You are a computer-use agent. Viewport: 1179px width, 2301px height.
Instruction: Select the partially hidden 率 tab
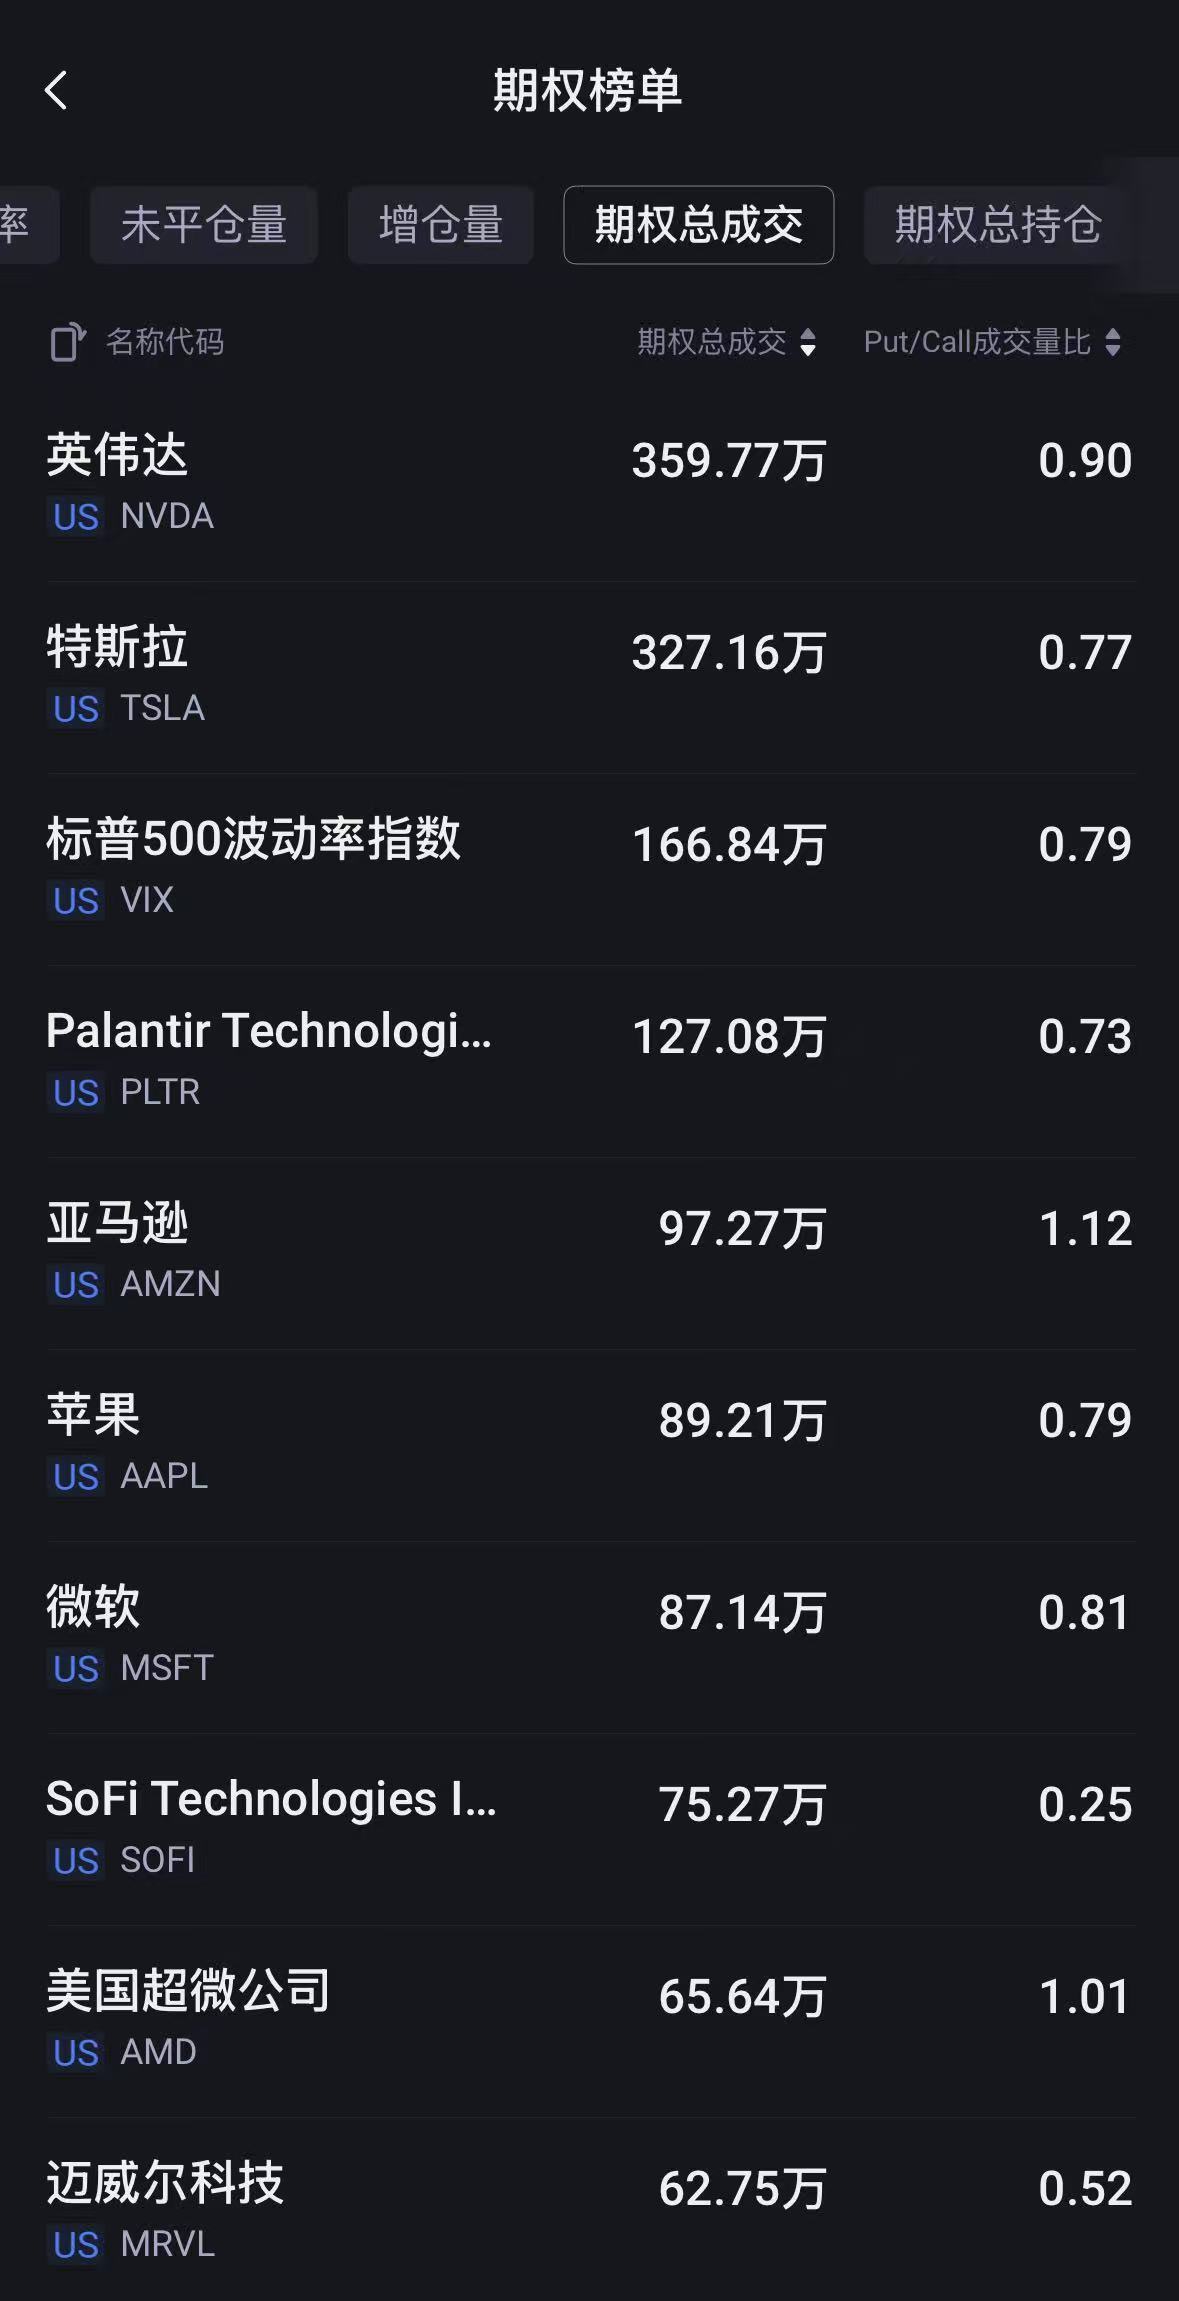click(28, 225)
